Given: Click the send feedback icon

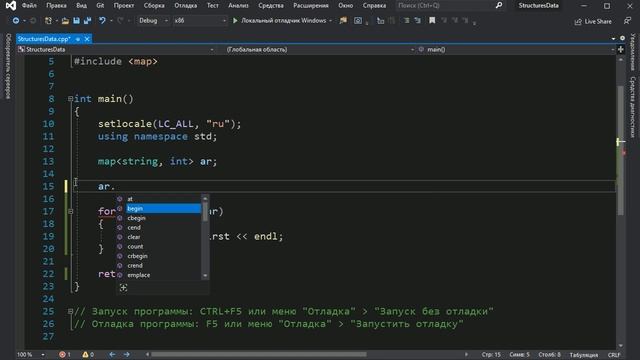Looking at the screenshot, I should click(x=627, y=21).
